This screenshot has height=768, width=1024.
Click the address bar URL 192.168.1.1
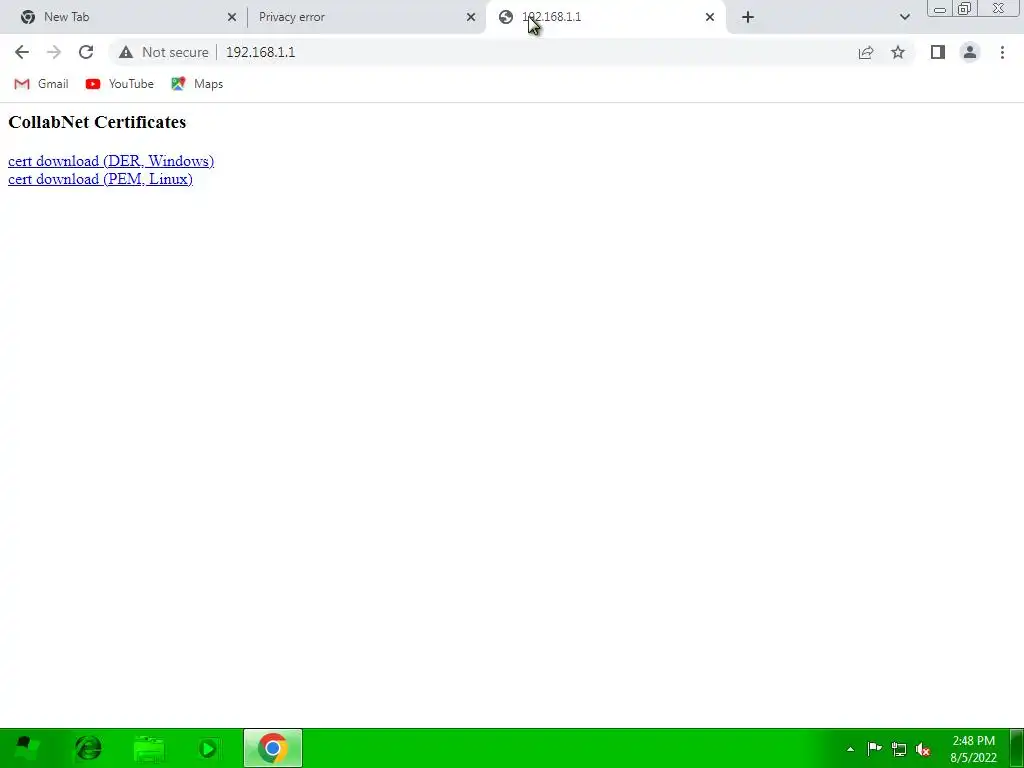coord(261,52)
